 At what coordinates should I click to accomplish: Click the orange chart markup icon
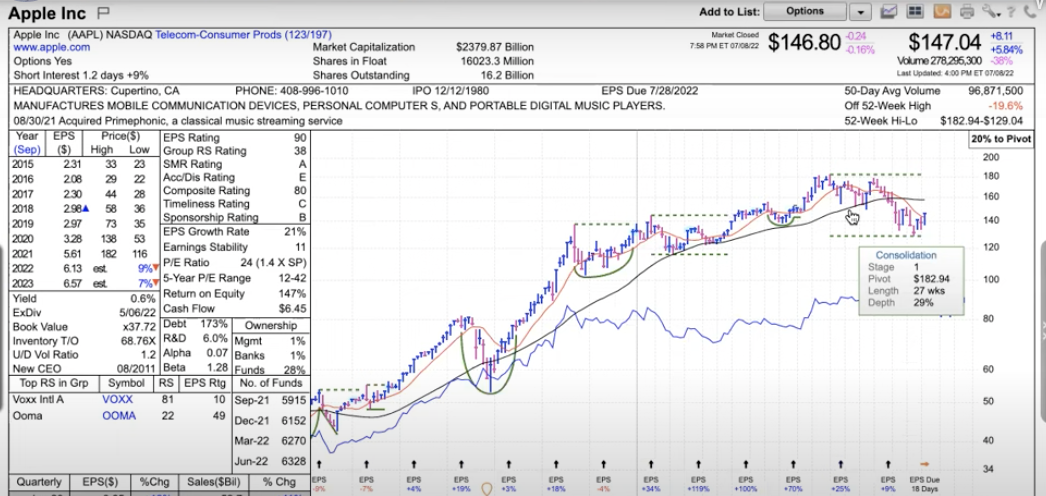[x=940, y=12]
